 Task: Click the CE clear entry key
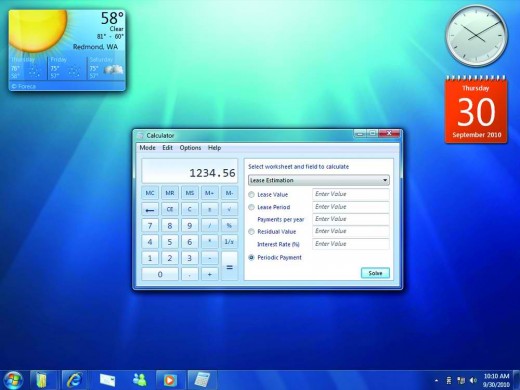coord(170,209)
